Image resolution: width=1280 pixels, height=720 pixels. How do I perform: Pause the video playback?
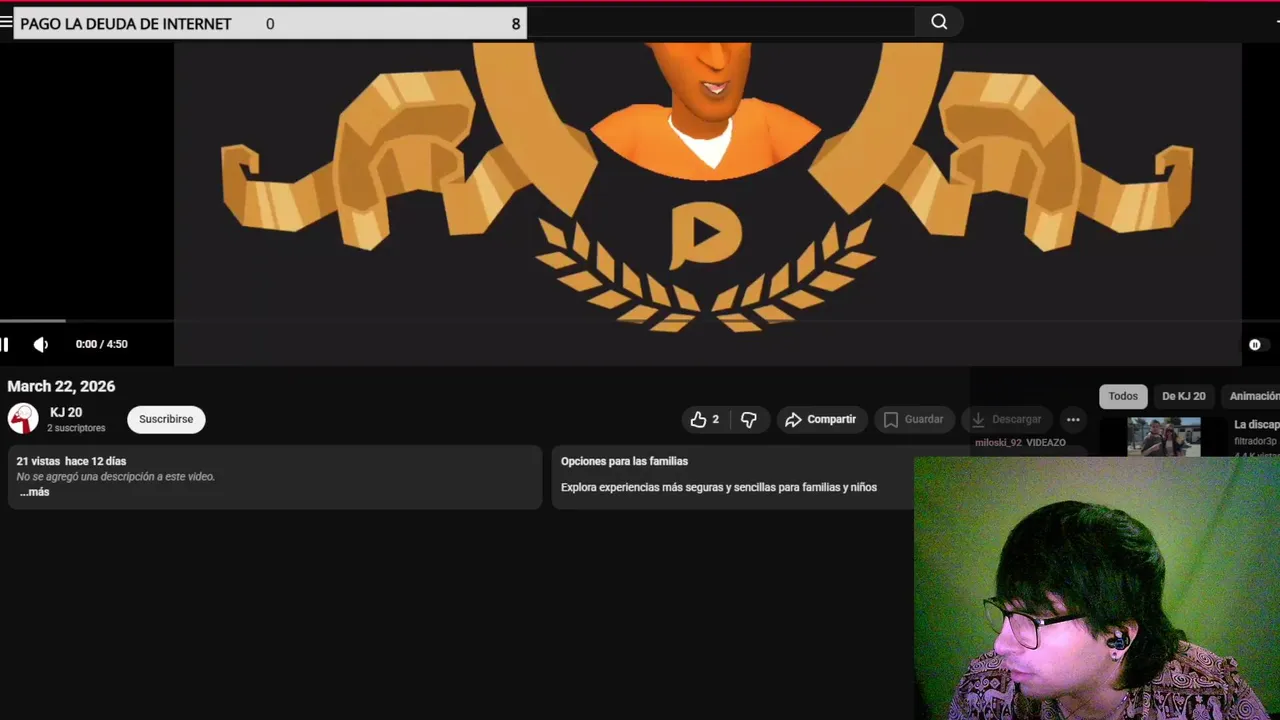(x=5, y=344)
